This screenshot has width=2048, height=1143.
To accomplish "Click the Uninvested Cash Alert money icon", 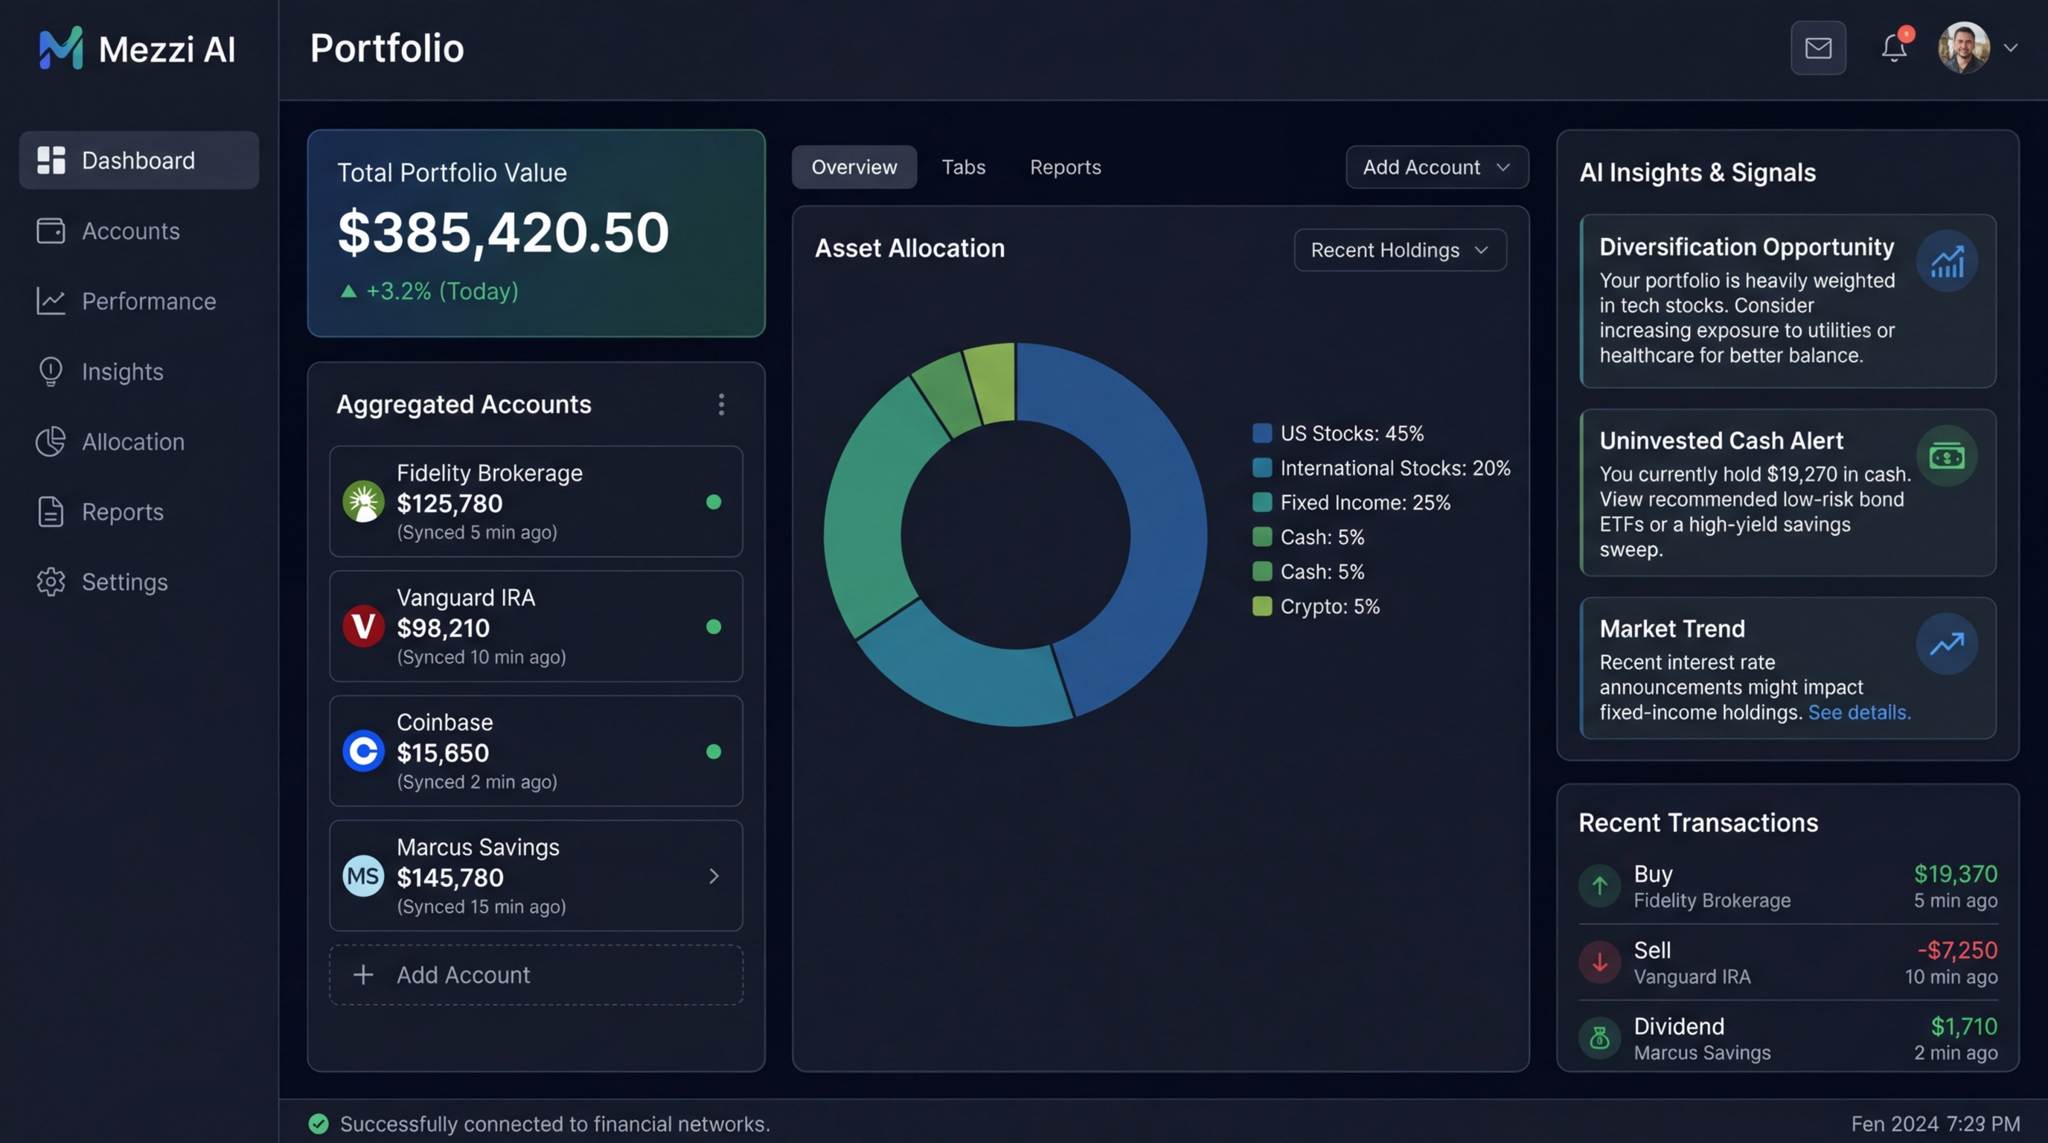I will coord(1946,457).
